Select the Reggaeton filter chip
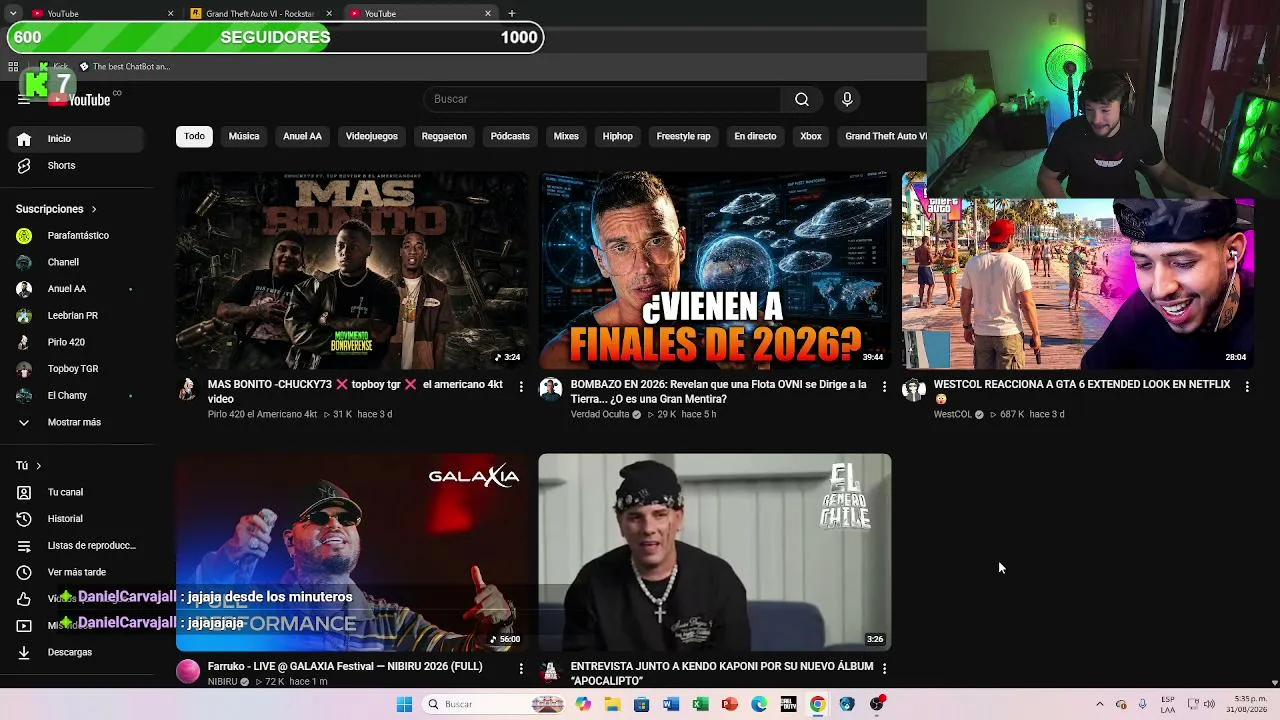 (x=444, y=136)
